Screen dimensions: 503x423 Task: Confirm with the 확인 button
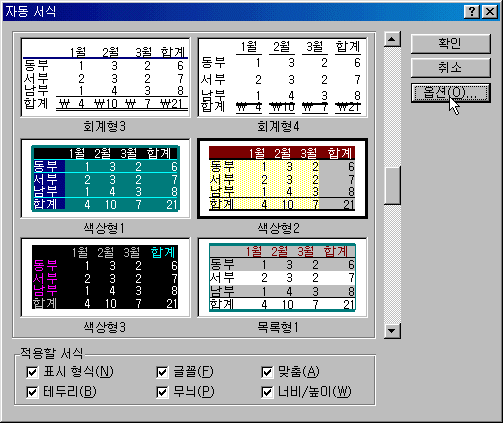450,43
